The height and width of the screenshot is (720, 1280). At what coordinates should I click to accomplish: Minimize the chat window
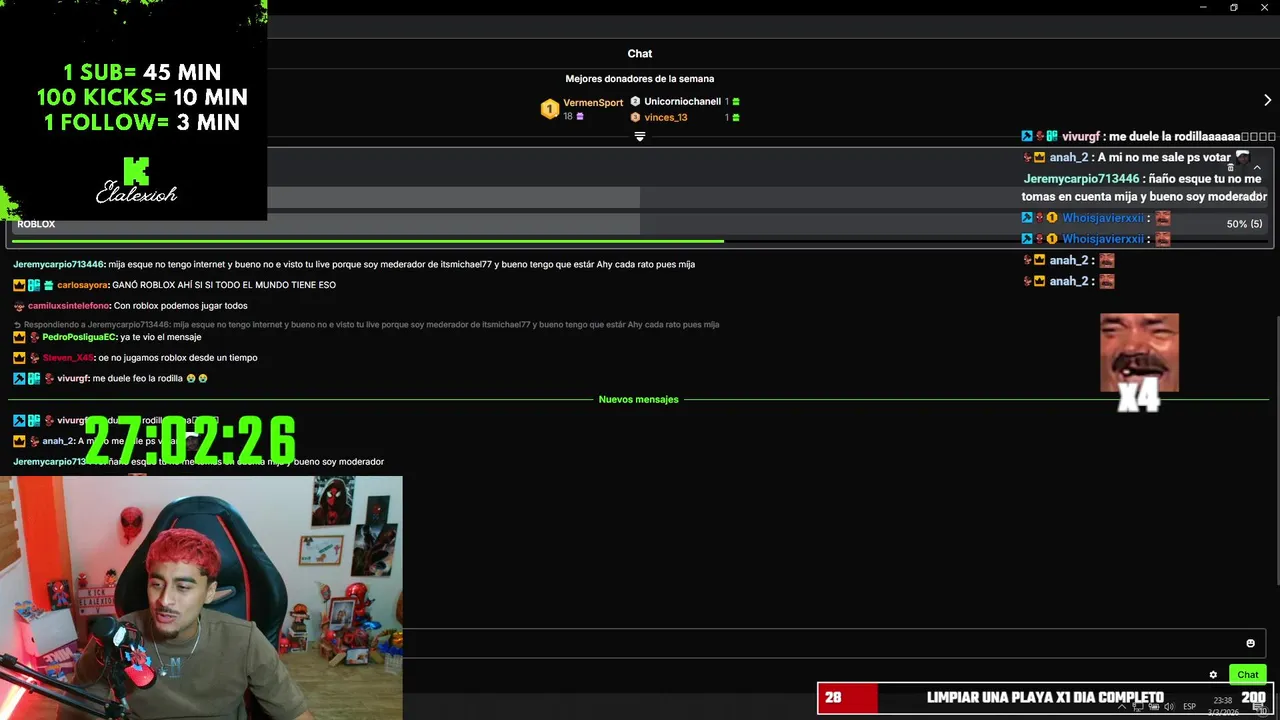1203,8
